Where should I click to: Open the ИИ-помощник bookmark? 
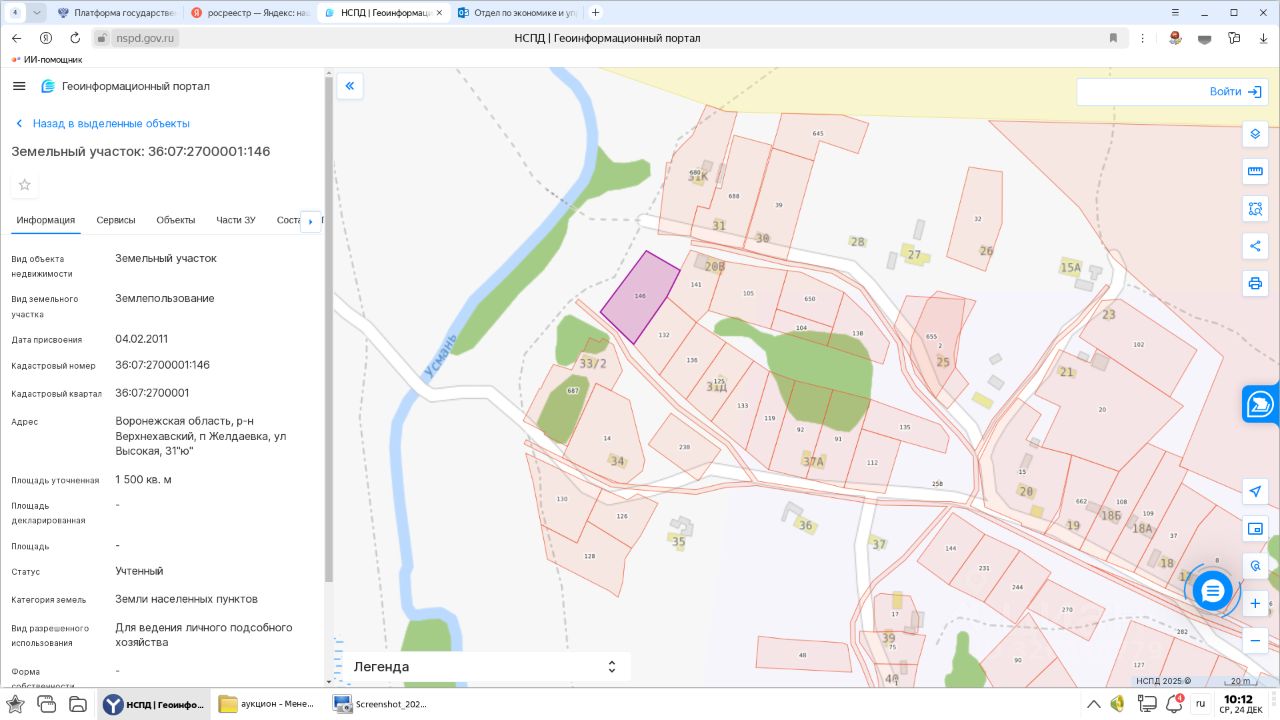pos(46,59)
